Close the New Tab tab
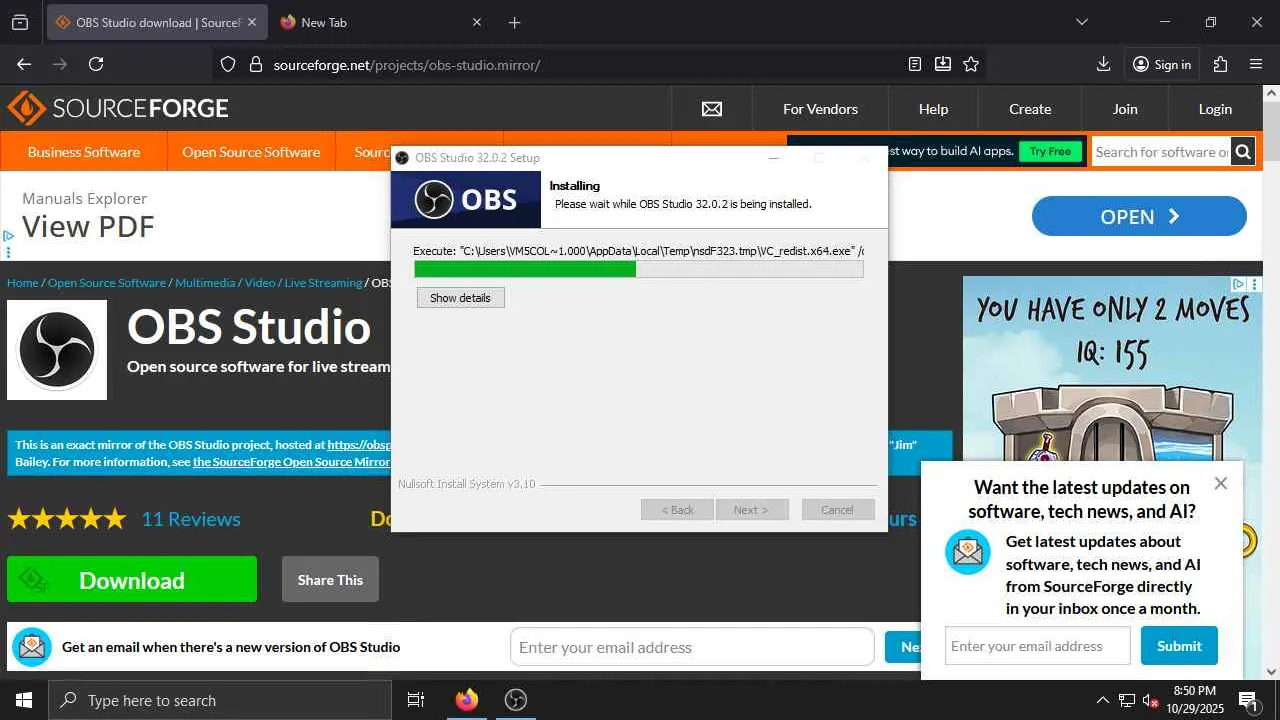Image resolution: width=1280 pixels, height=720 pixels. coord(476,22)
